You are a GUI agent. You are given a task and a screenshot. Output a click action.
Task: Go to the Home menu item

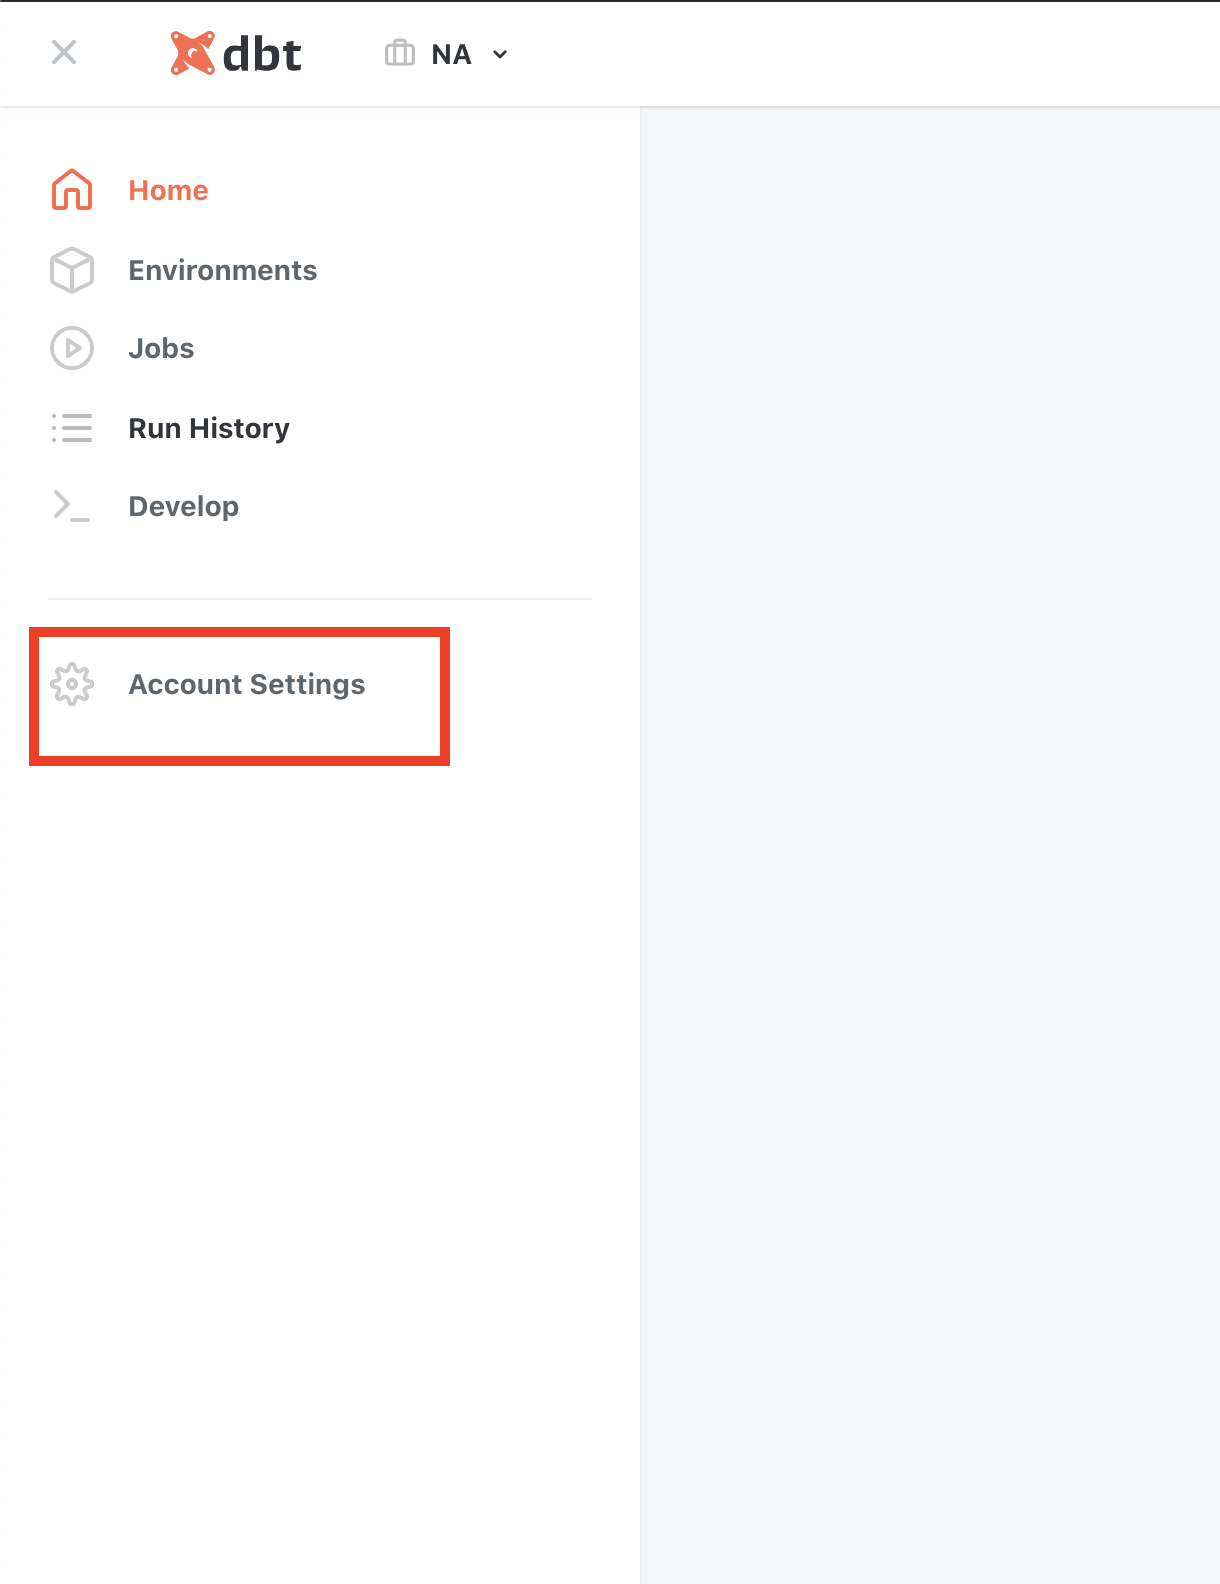(168, 191)
